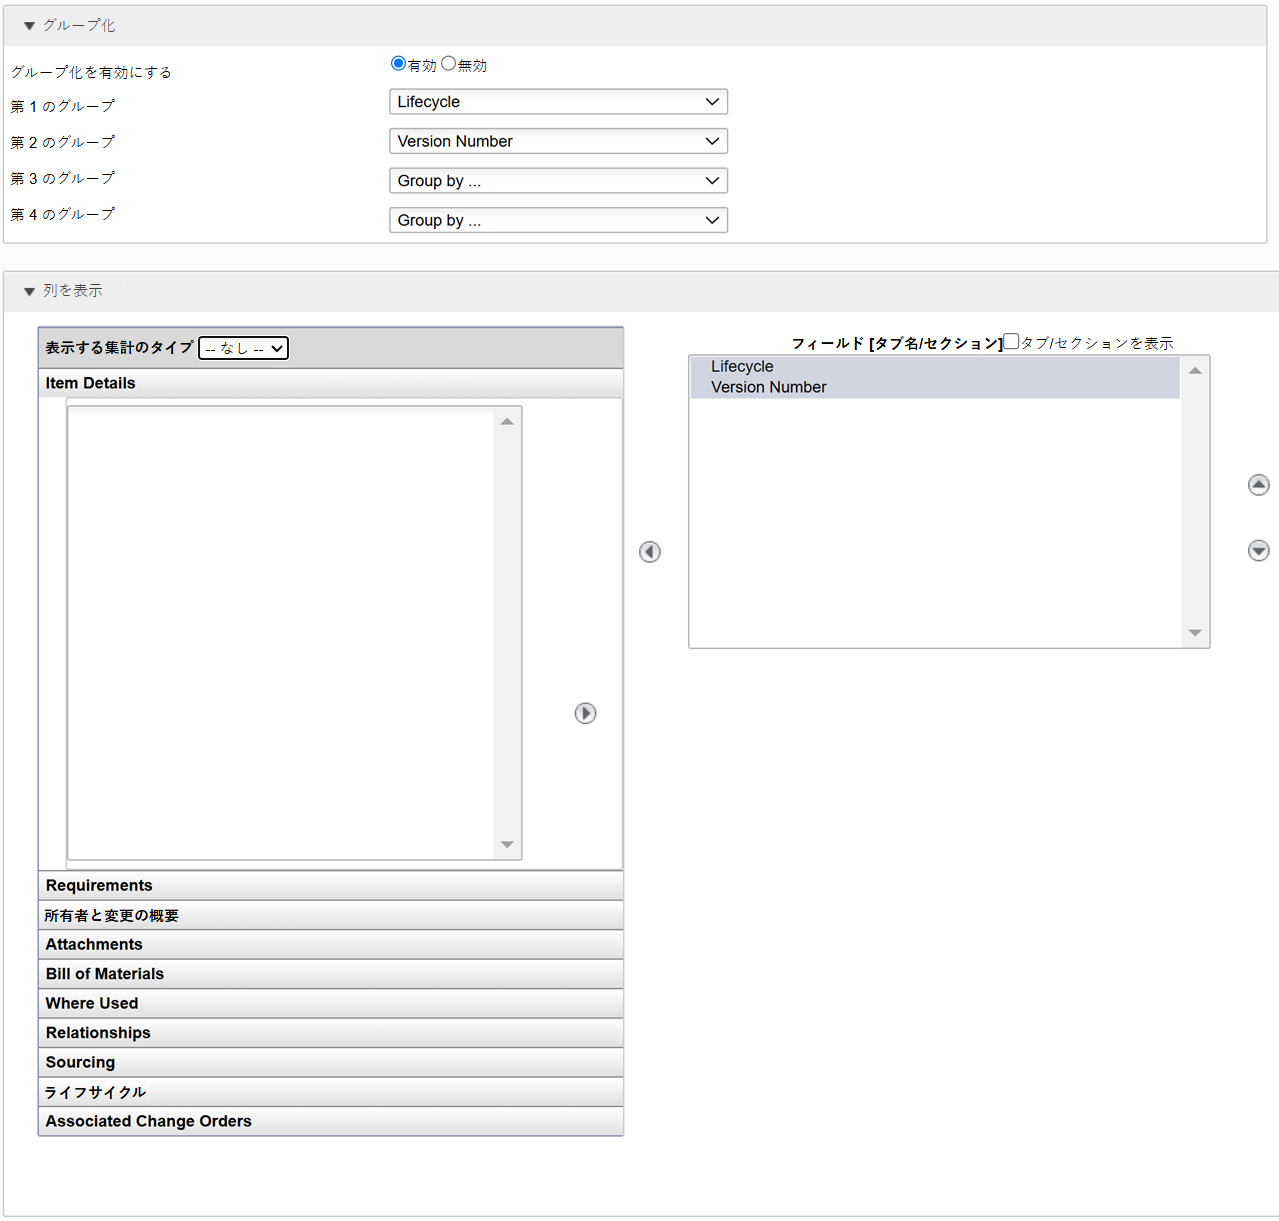Image resolution: width=1279 pixels, height=1221 pixels.
Task: Select Version Number in the fields list
Action: [x=935, y=387]
